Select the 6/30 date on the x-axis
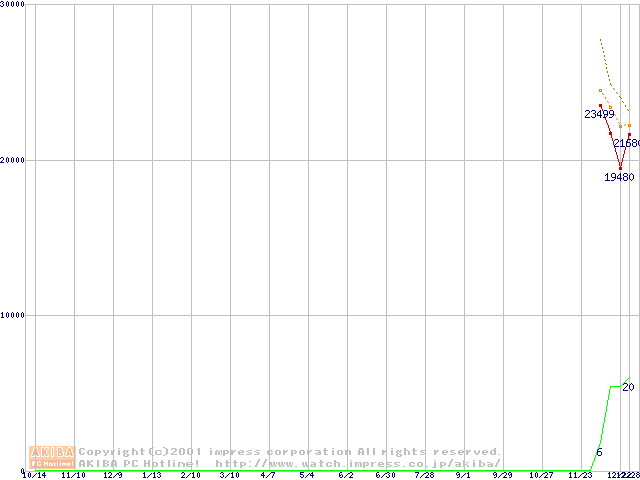 pyautogui.click(x=385, y=475)
